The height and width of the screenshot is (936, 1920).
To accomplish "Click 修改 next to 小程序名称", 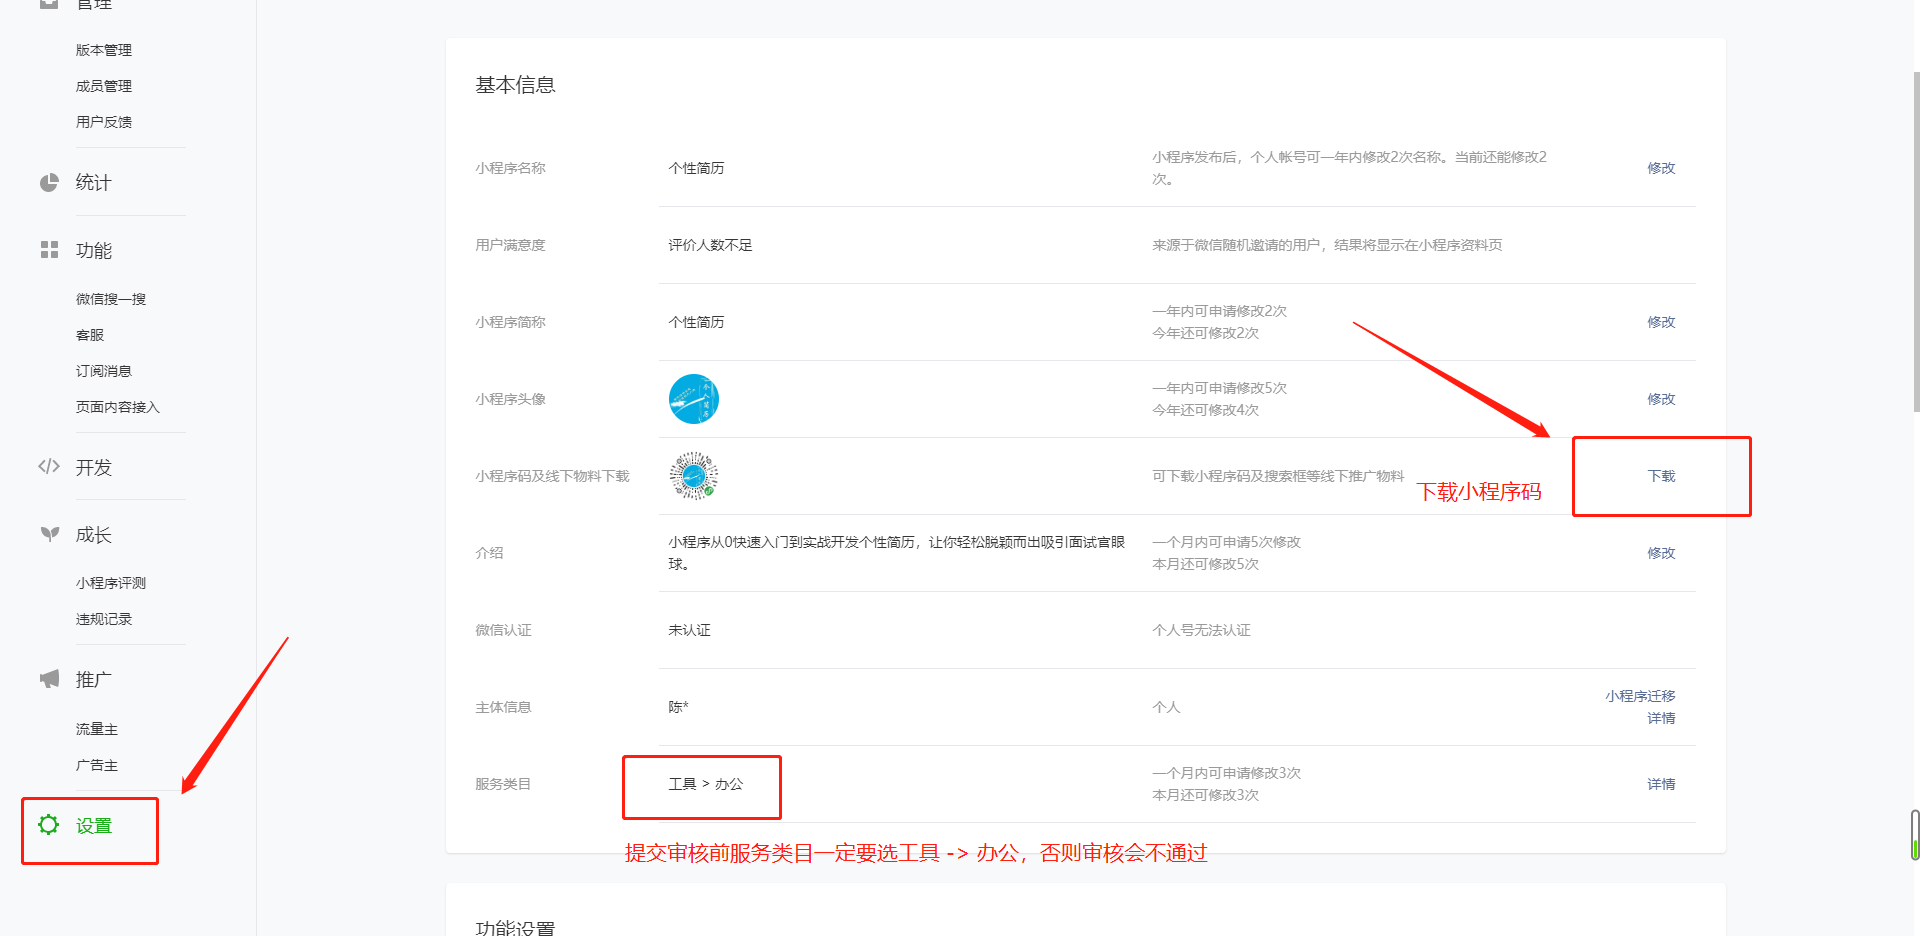I will [x=1661, y=168].
